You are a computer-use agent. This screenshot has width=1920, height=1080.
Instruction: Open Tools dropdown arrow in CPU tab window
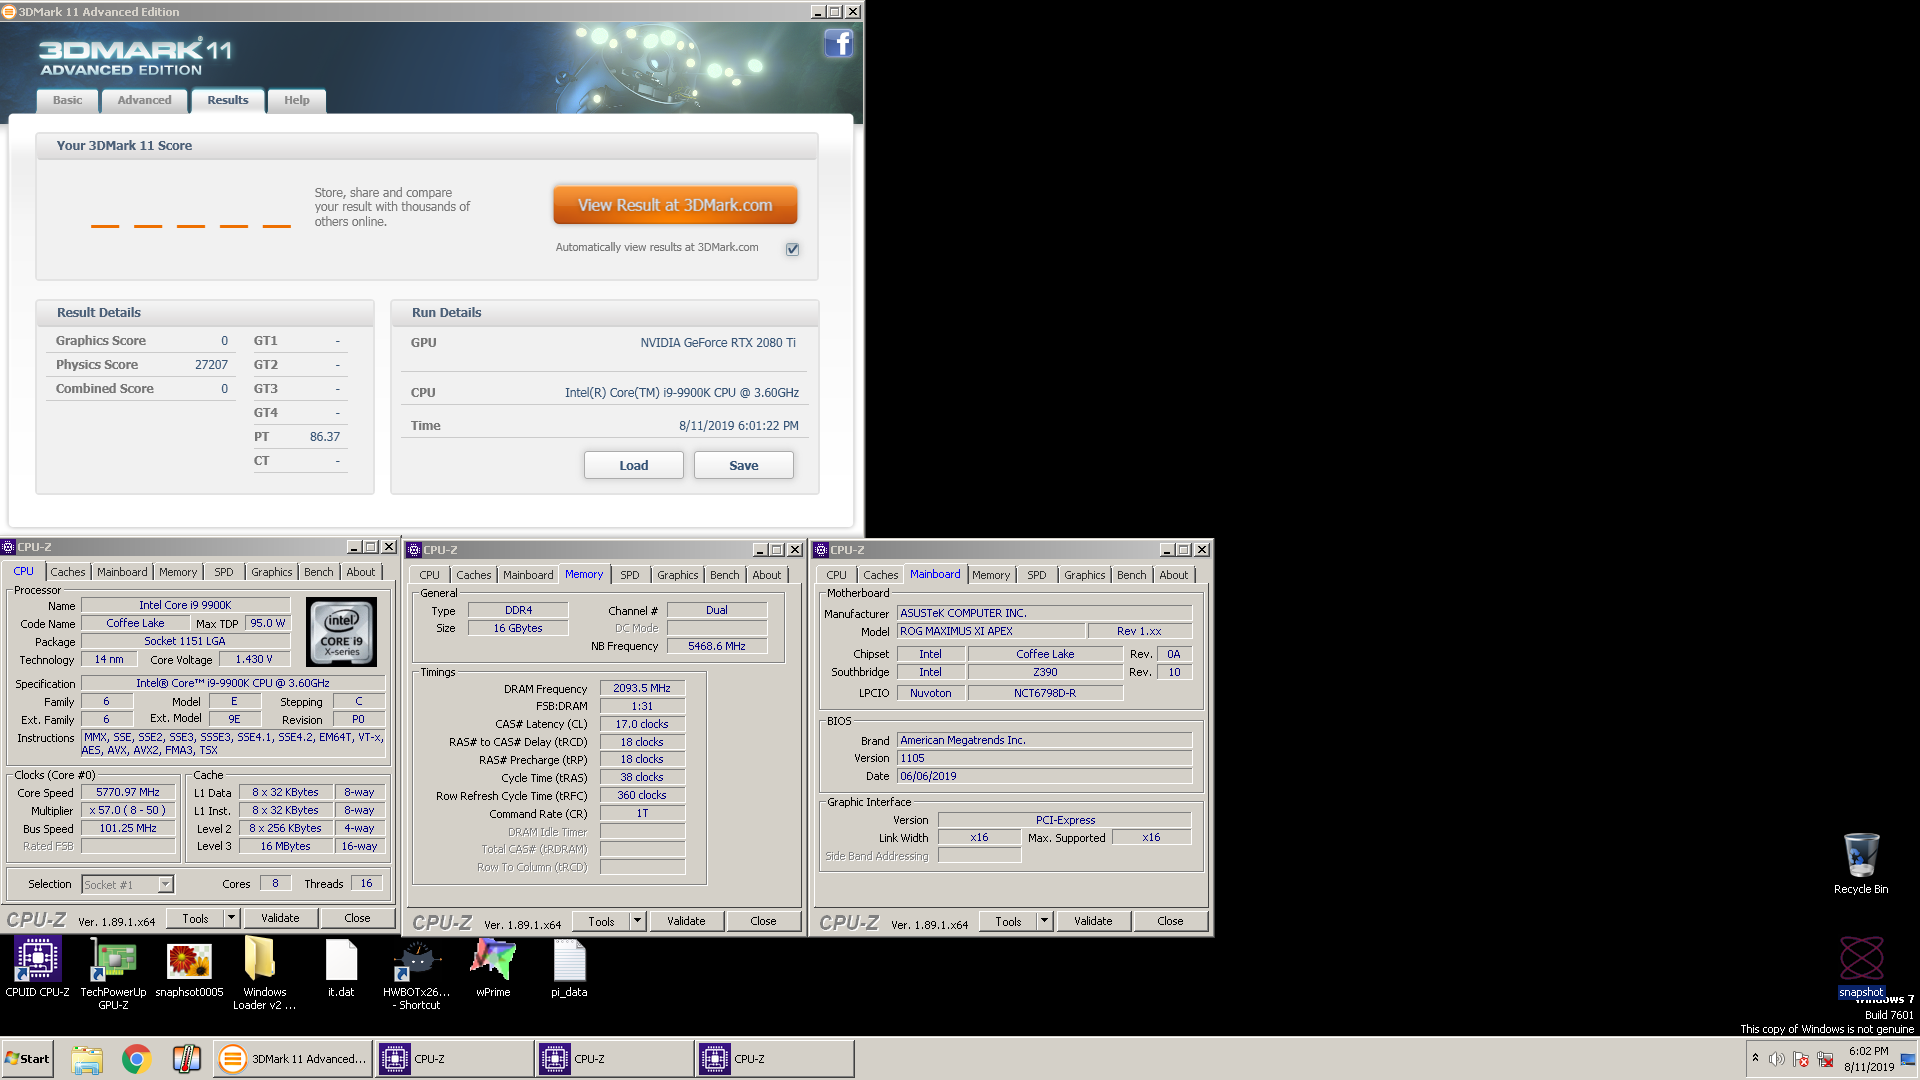click(231, 918)
